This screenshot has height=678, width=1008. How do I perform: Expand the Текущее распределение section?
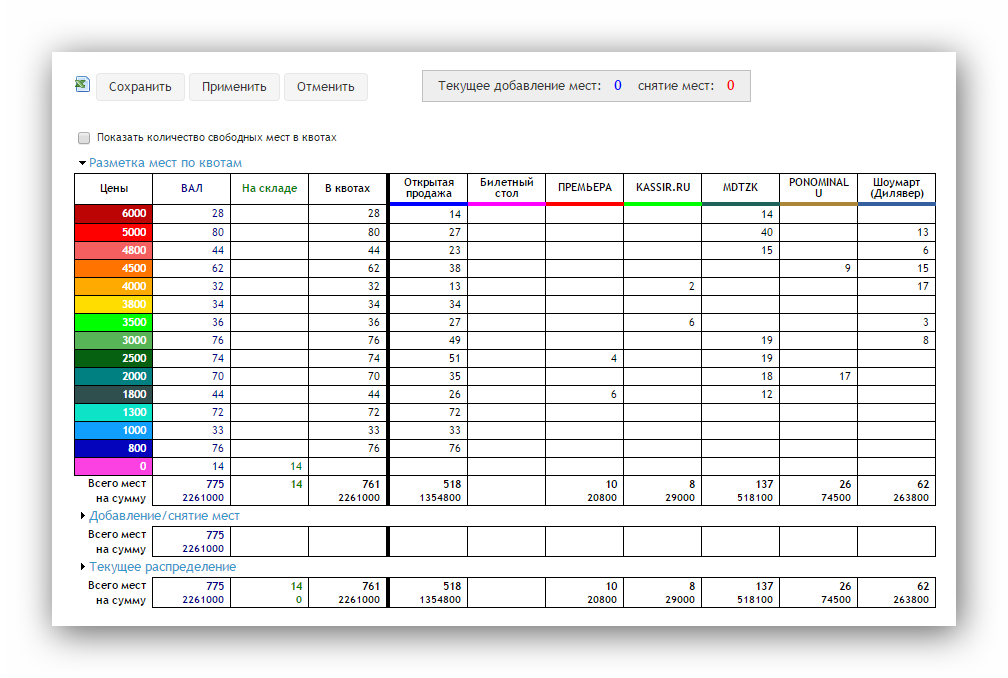pos(83,567)
